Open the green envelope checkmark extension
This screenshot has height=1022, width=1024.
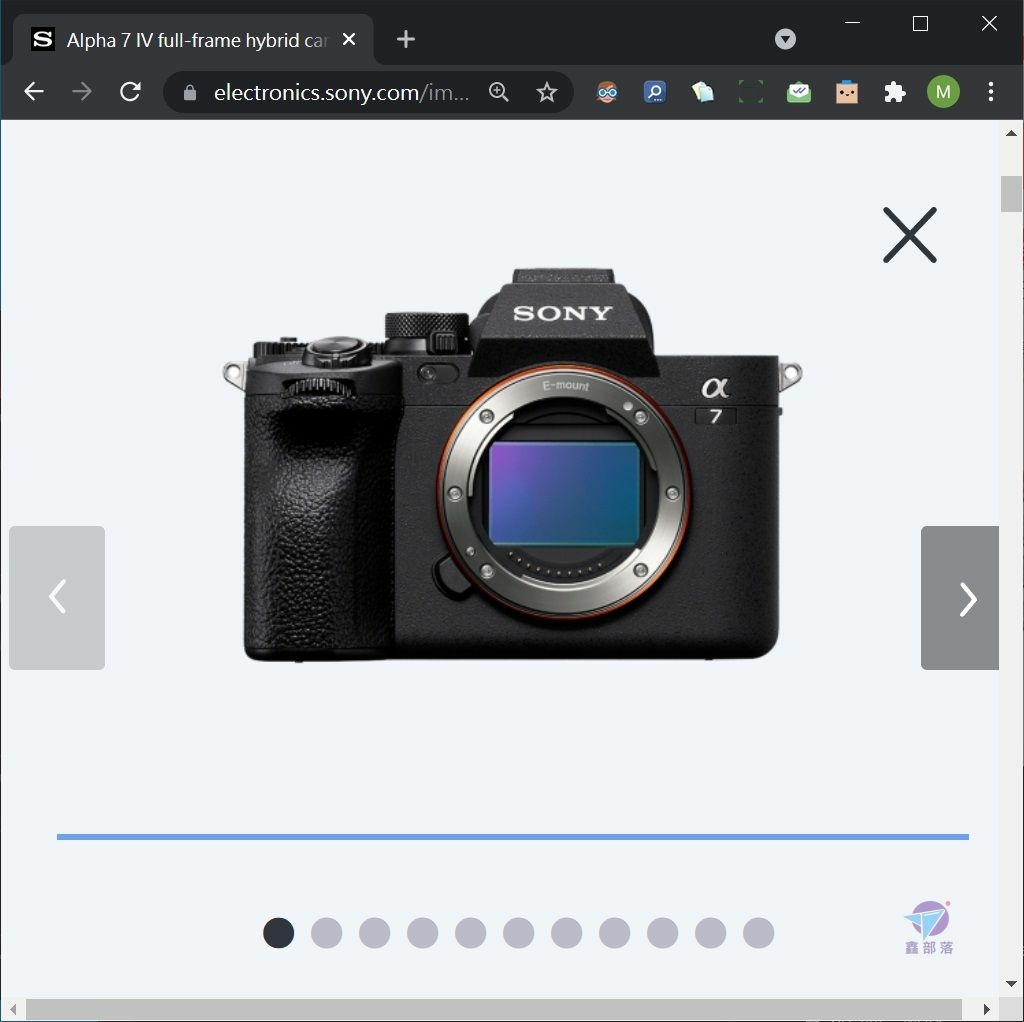click(x=799, y=92)
